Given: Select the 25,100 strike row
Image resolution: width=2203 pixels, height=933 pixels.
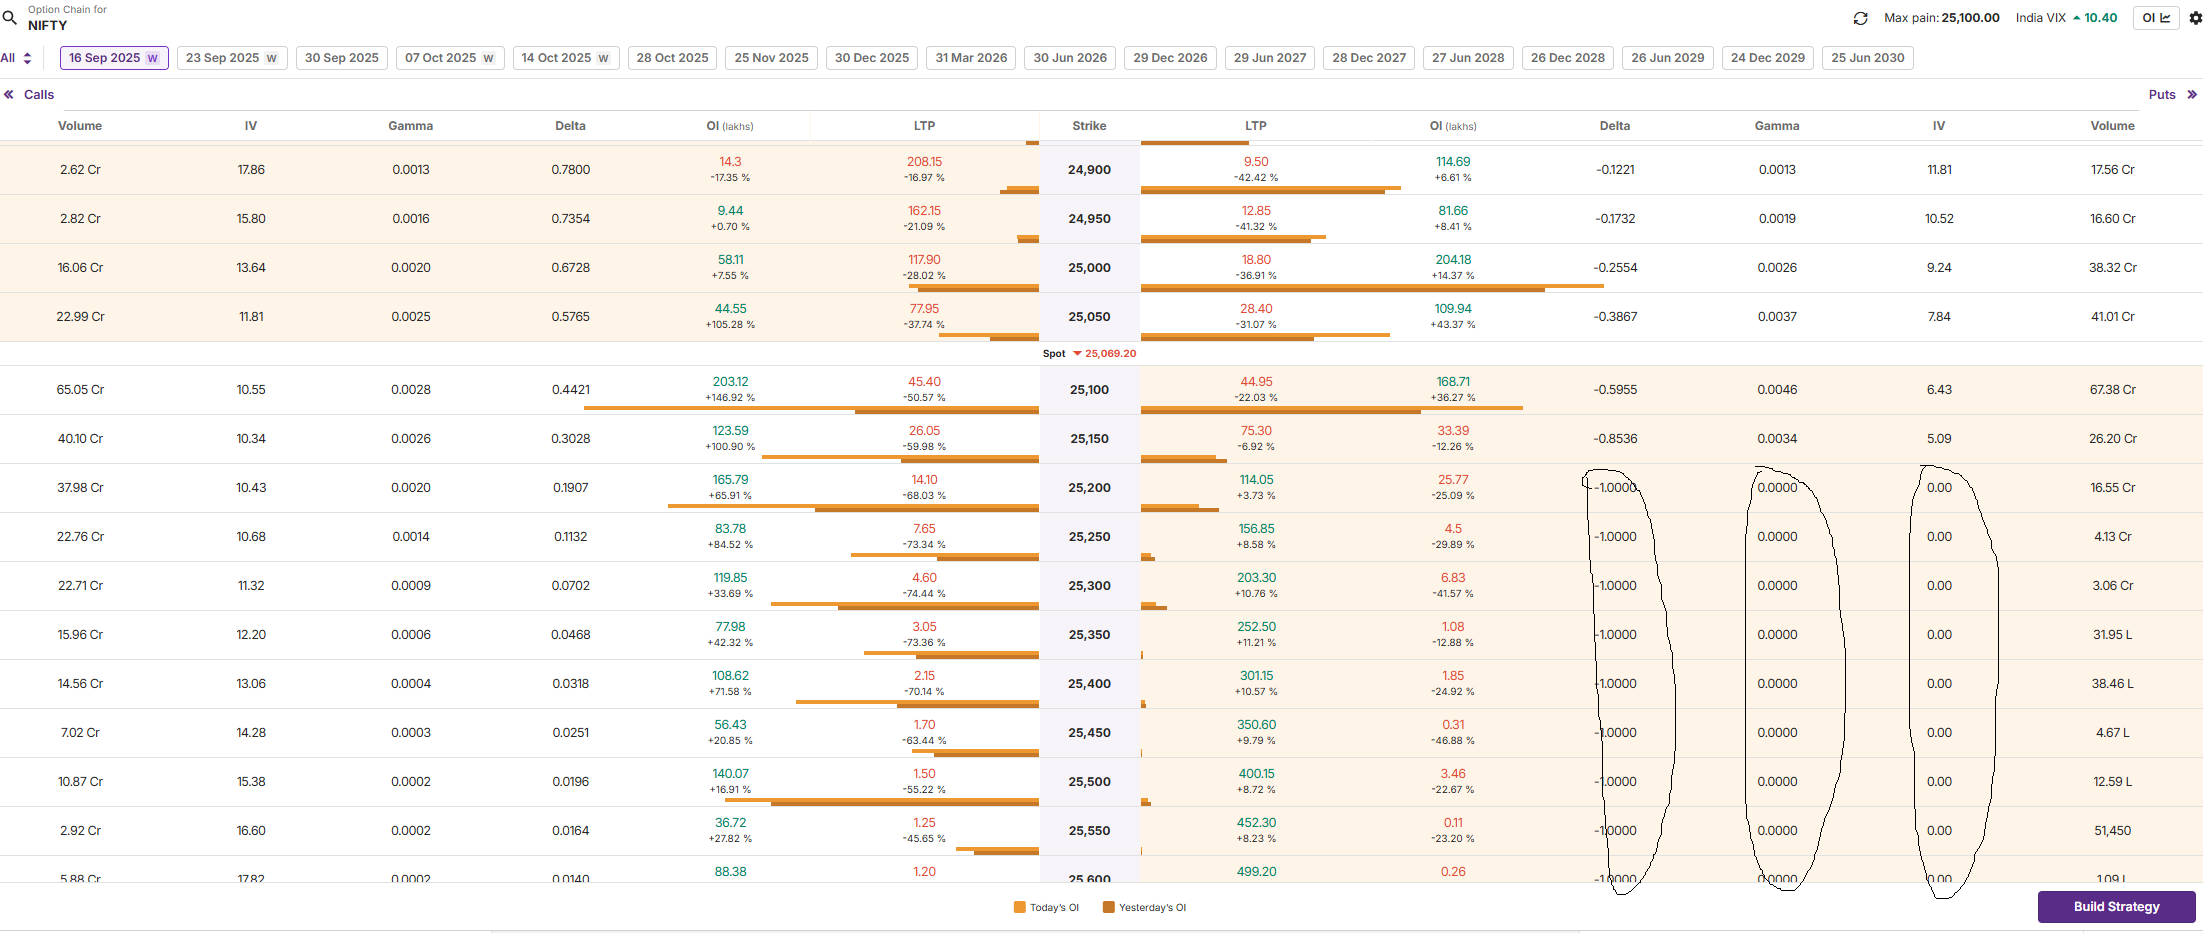Looking at the screenshot, I should (1089, 390).
